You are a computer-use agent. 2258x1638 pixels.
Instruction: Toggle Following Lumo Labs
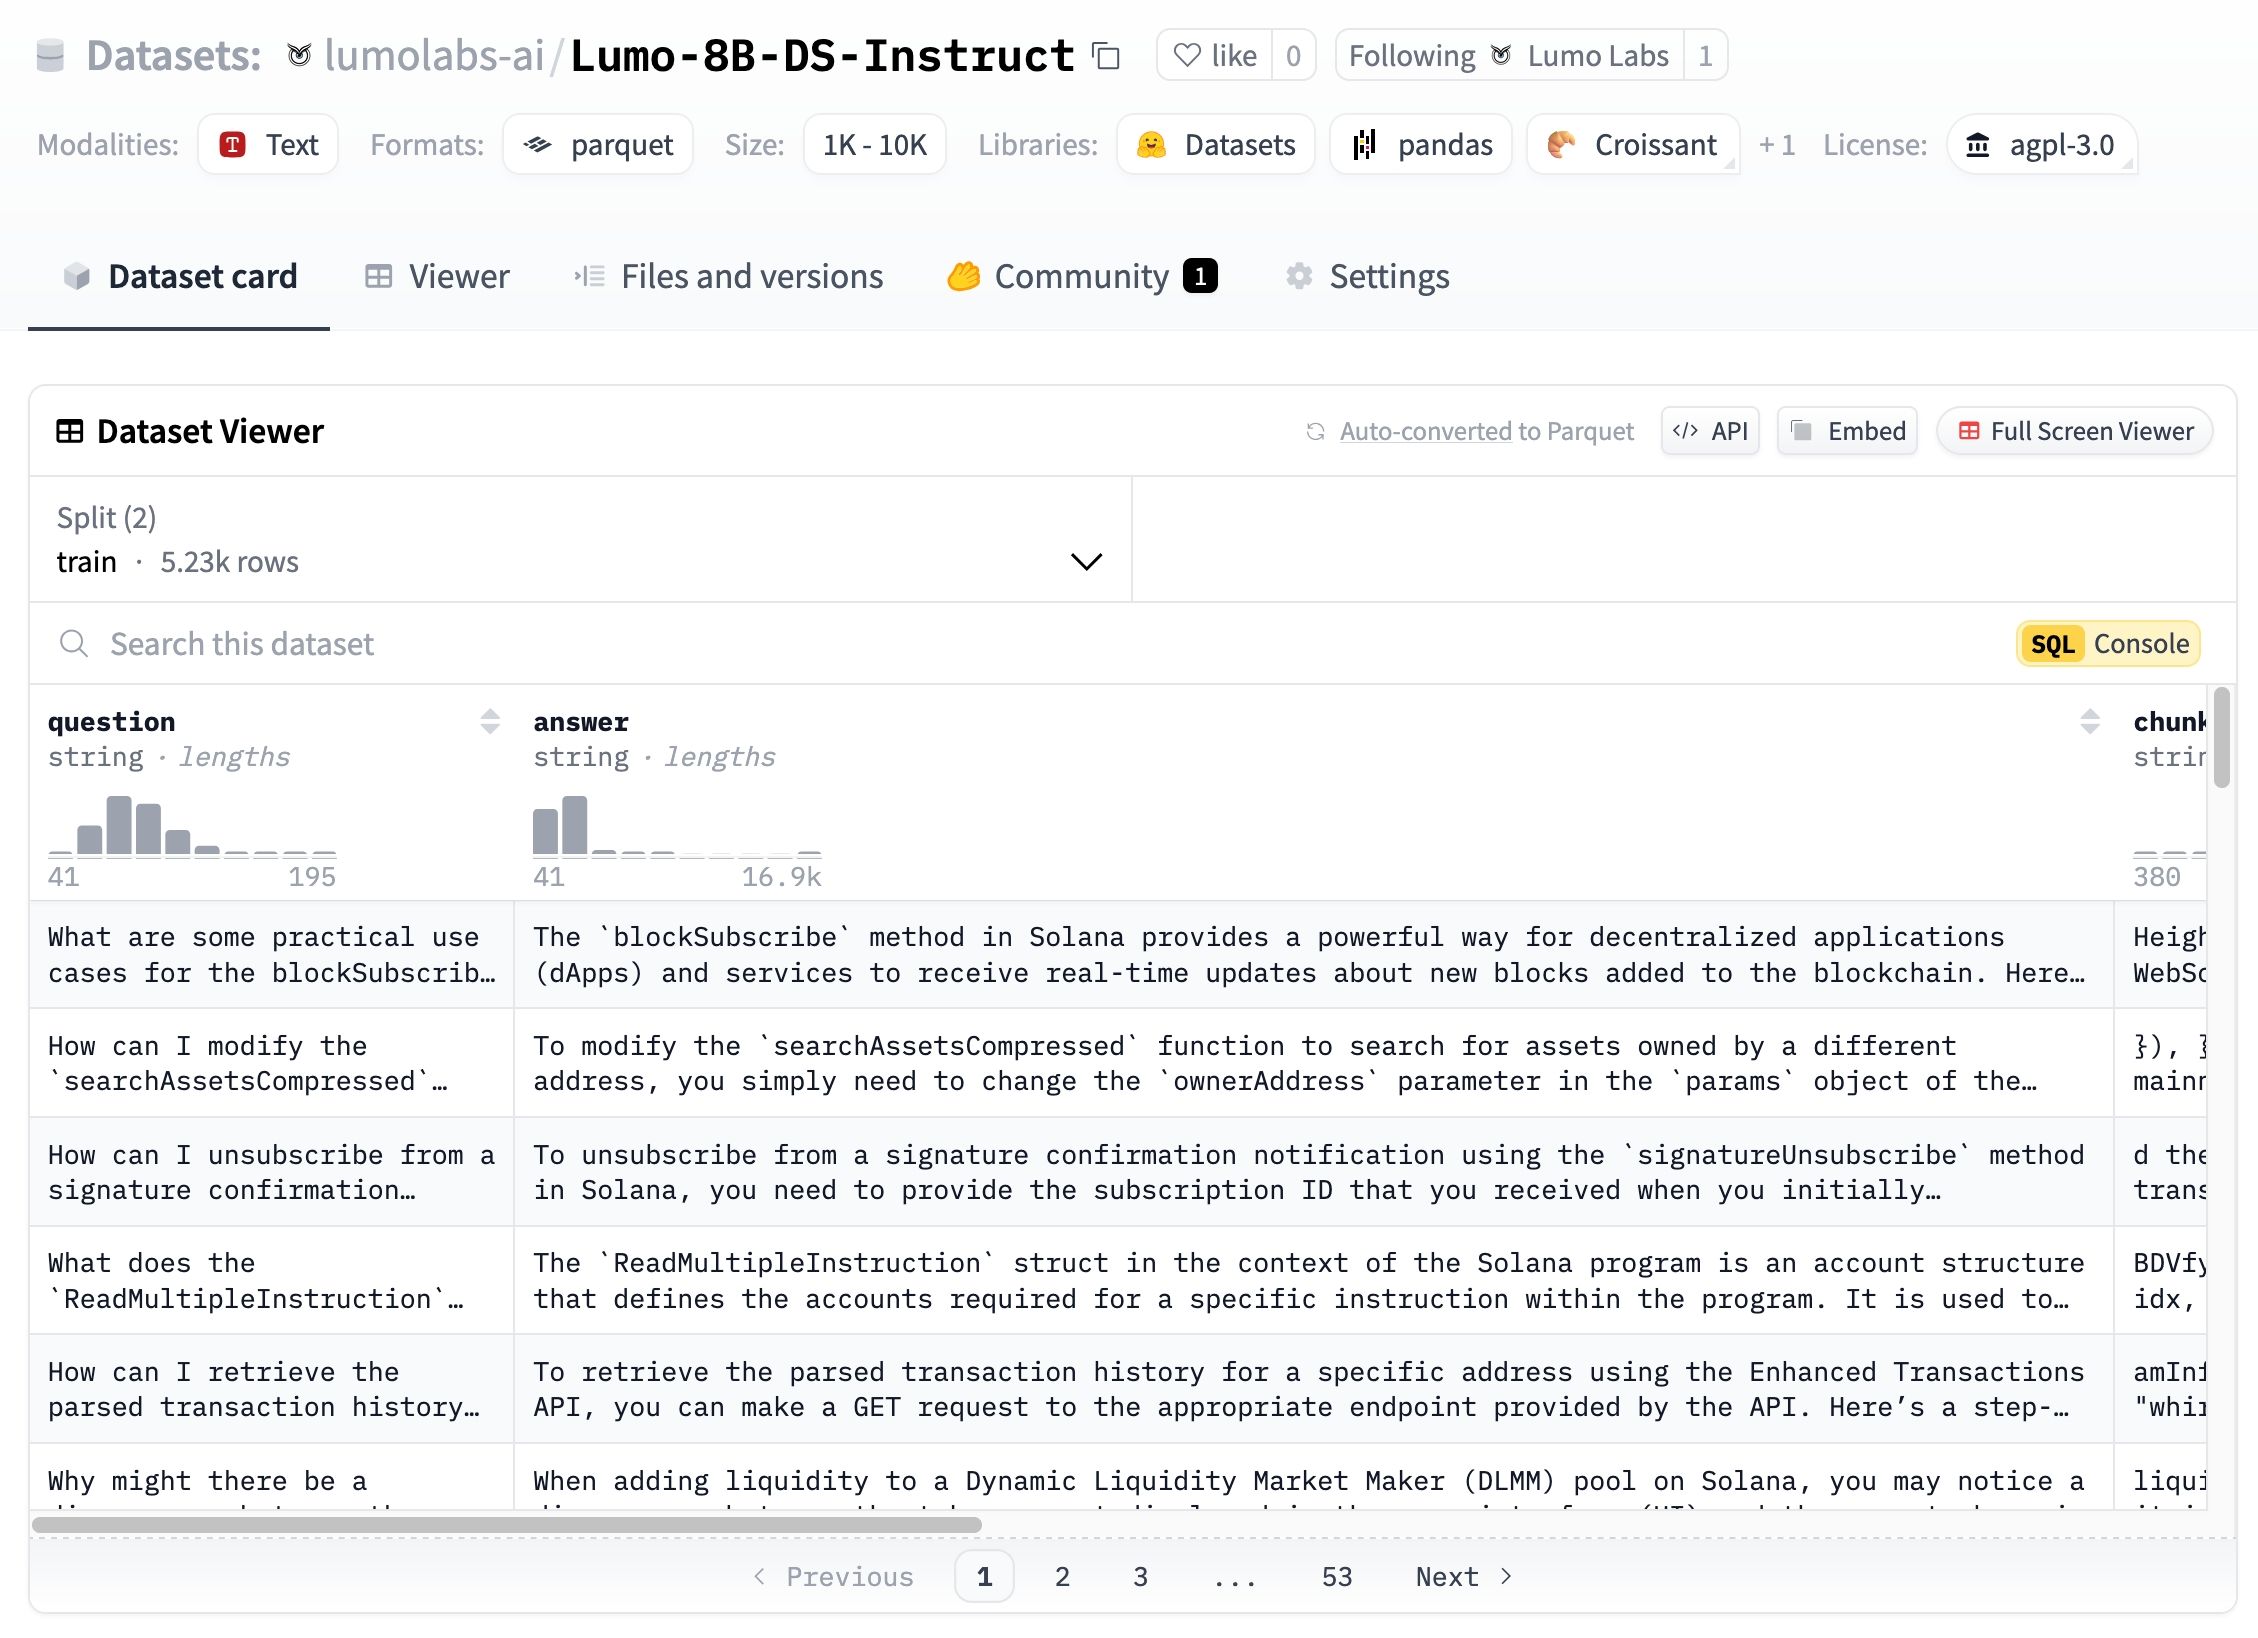(1509, 55)
